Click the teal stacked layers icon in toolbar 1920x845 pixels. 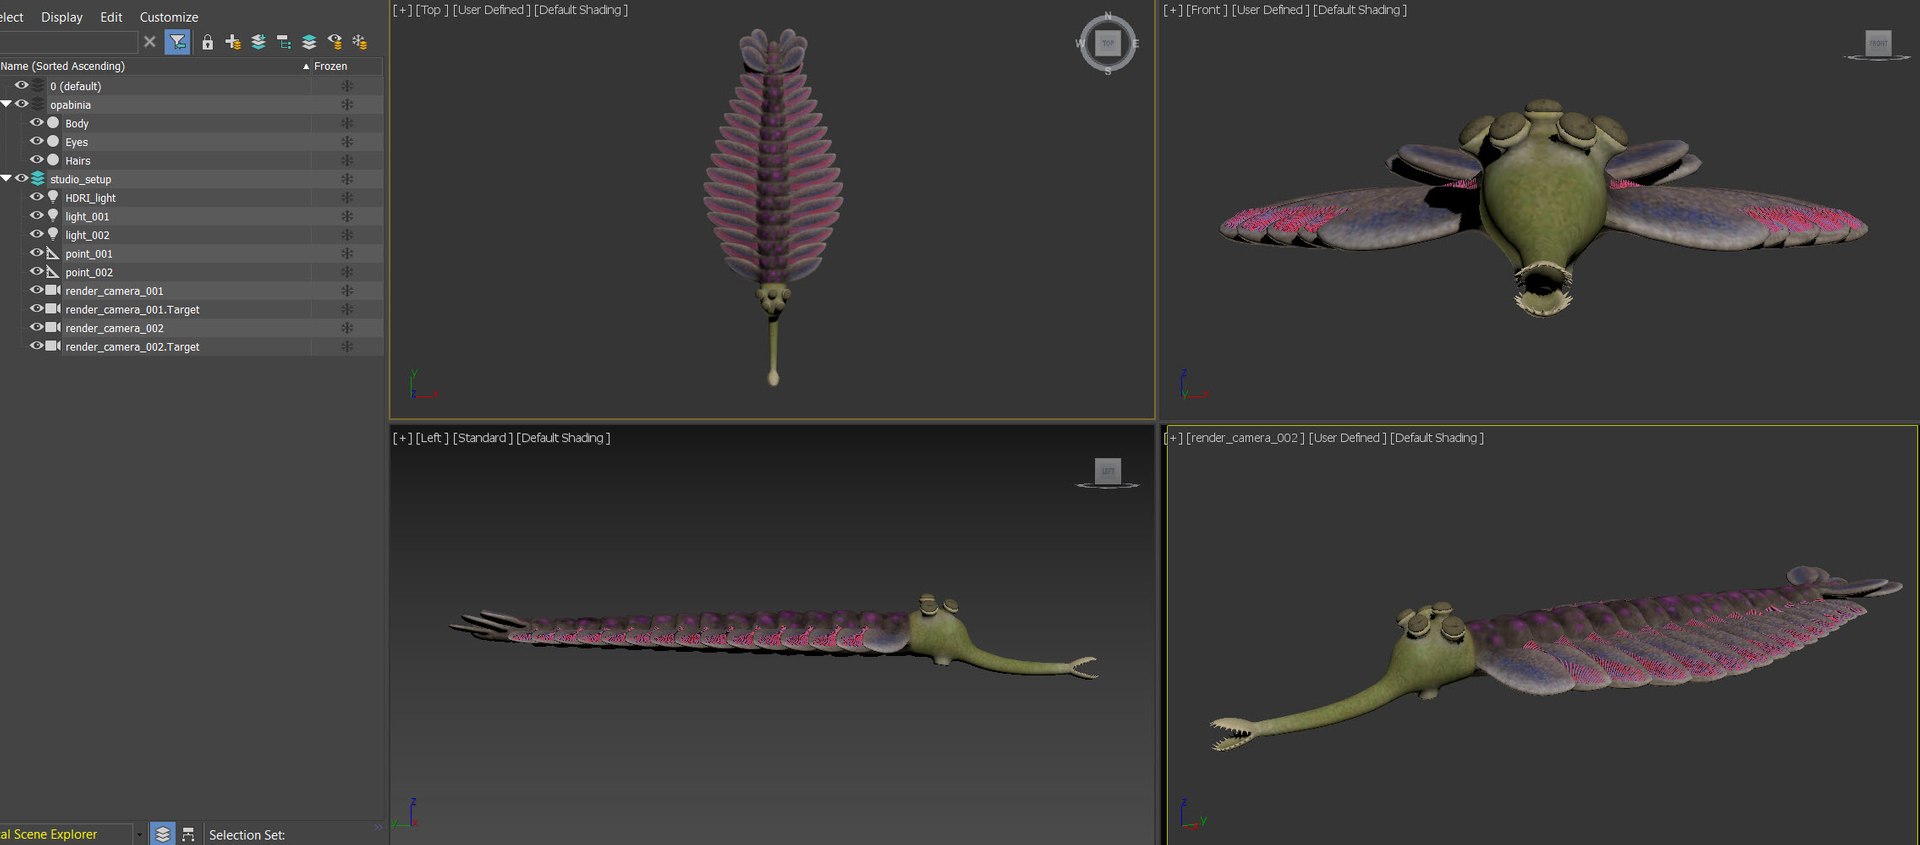309,42
